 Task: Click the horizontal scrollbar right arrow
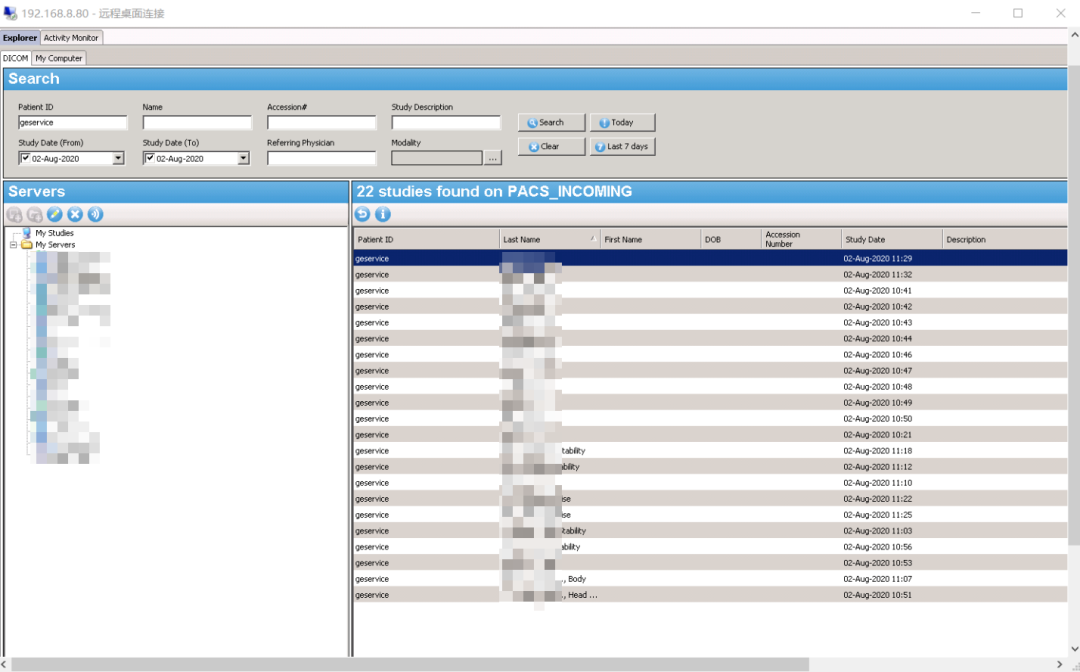1060,664
